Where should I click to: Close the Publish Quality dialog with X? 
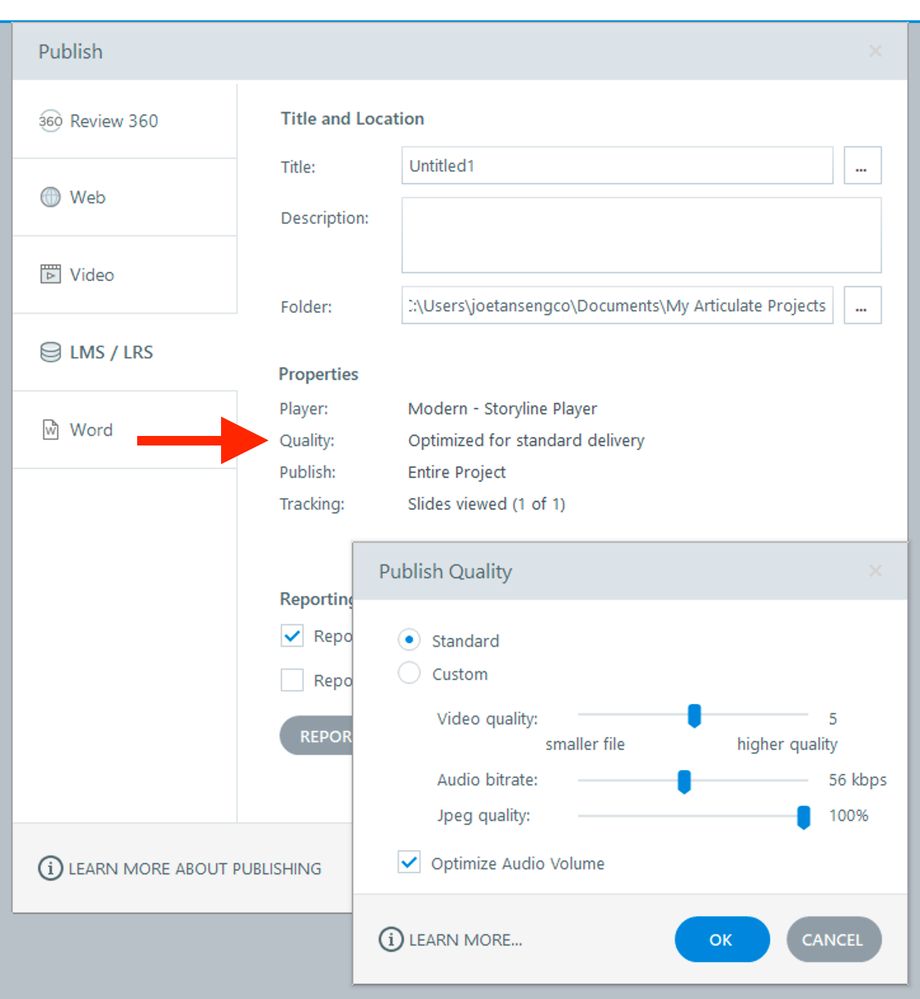click(x=875, y=571)
